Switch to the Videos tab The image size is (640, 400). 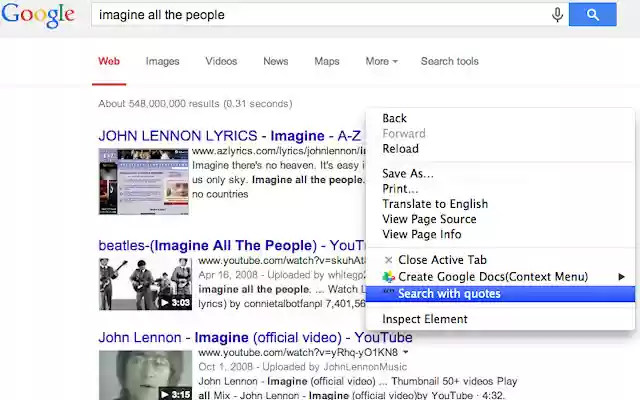(x=221, y=61)
